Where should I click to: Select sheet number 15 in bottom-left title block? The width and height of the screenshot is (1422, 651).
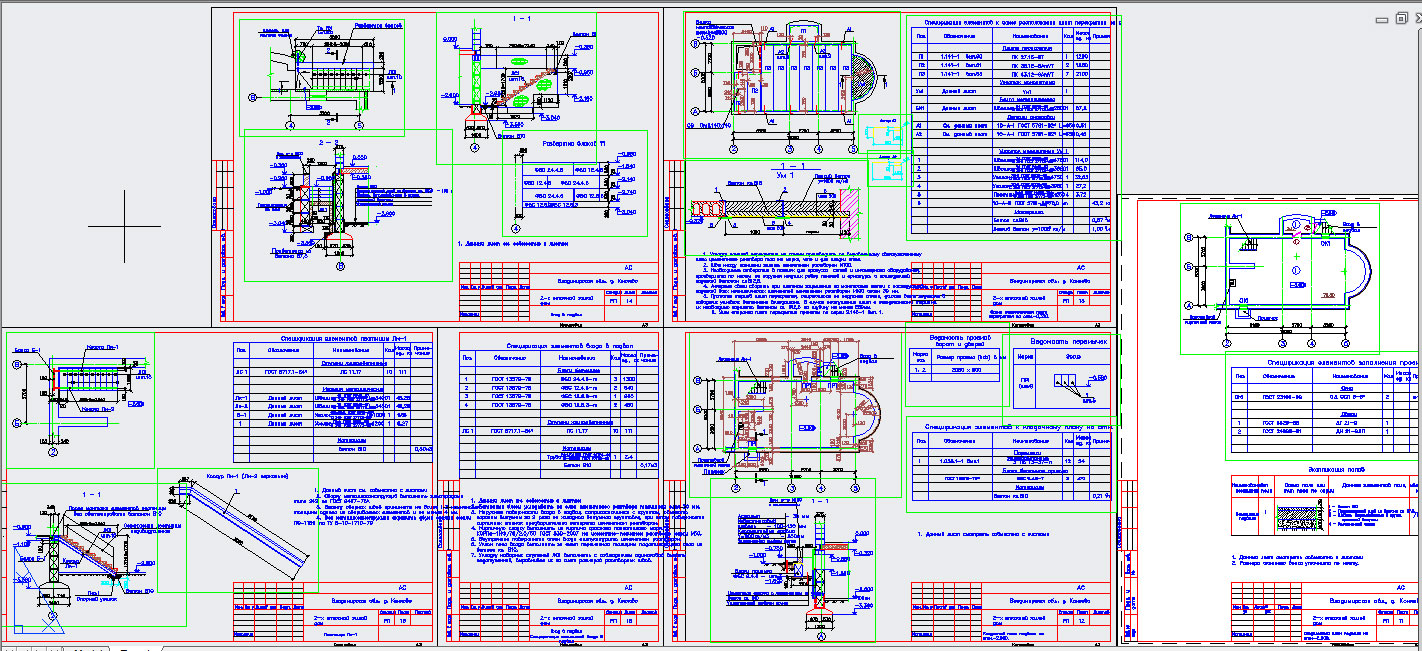pos(404,621)
